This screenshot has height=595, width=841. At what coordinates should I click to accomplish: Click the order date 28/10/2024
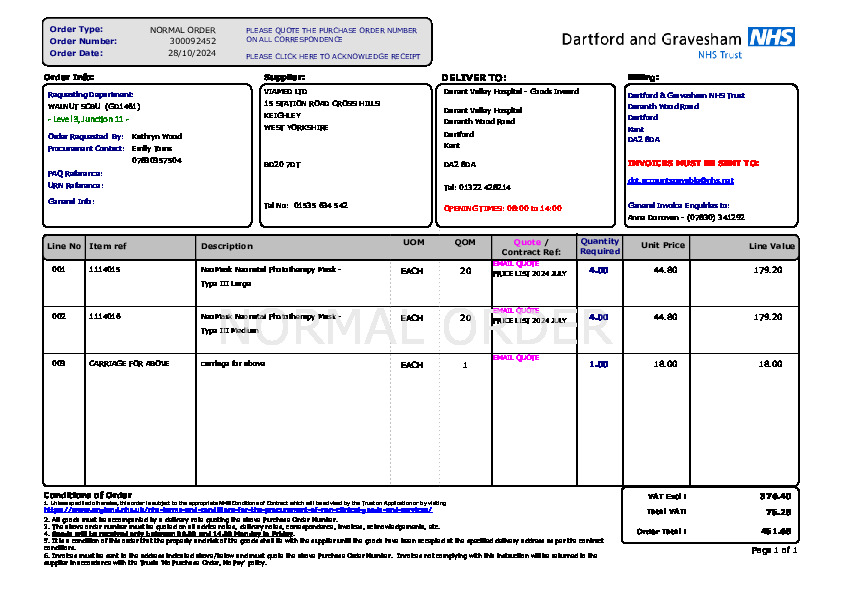[x=192, y=53]
